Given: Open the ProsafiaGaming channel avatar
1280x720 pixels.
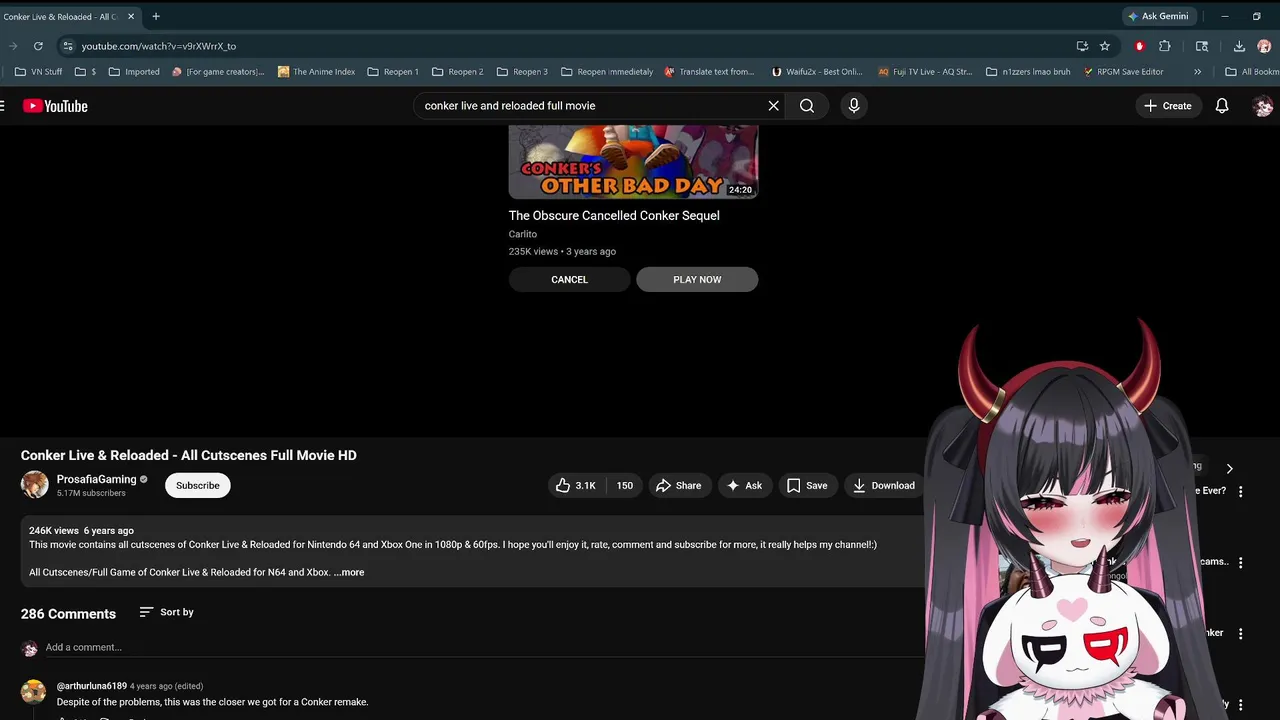Looking at the screenshot, I should click(35, 485).
